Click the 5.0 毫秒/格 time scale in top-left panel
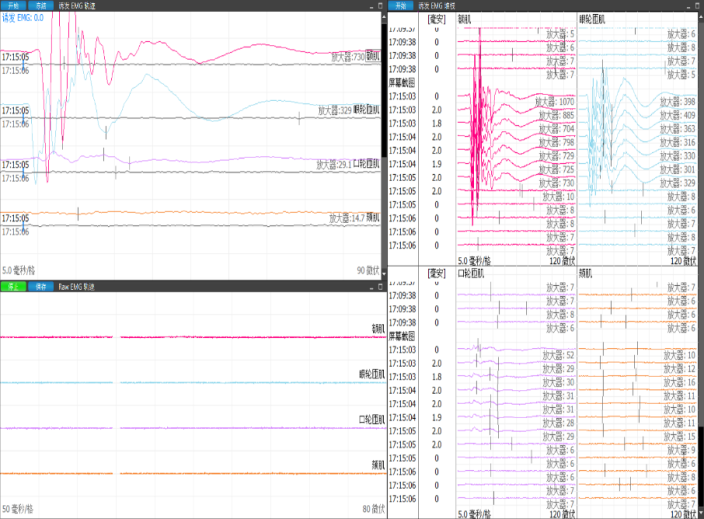This screenshot has width=704, height=519. pos(19,270)
